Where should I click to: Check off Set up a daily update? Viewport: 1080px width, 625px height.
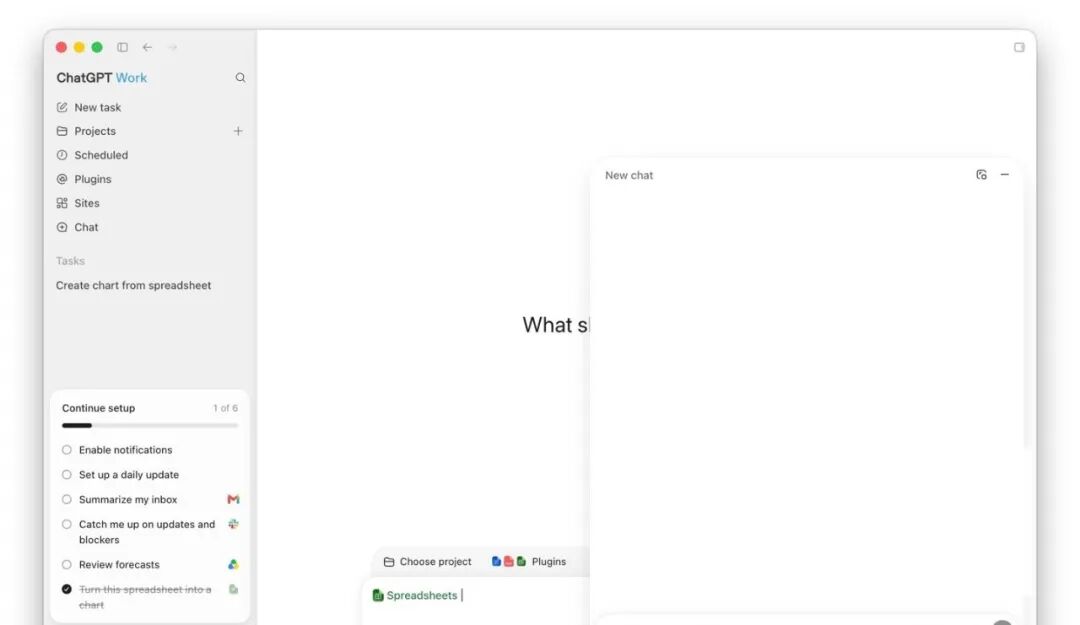coord(67,475)
